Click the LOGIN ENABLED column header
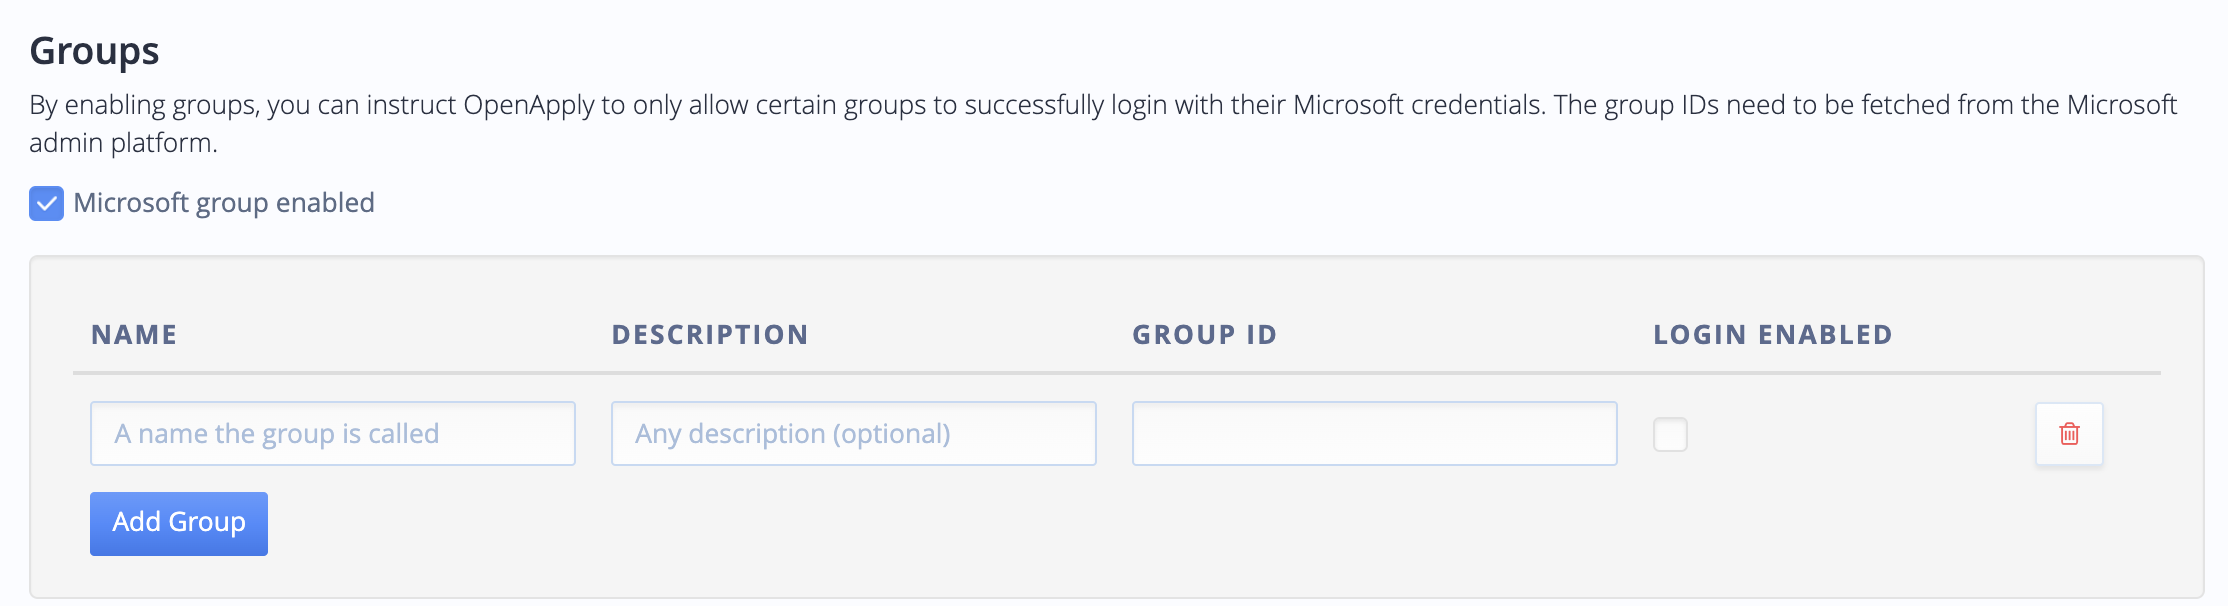Screen dimensions: 2228x606 coord(1772,335)
